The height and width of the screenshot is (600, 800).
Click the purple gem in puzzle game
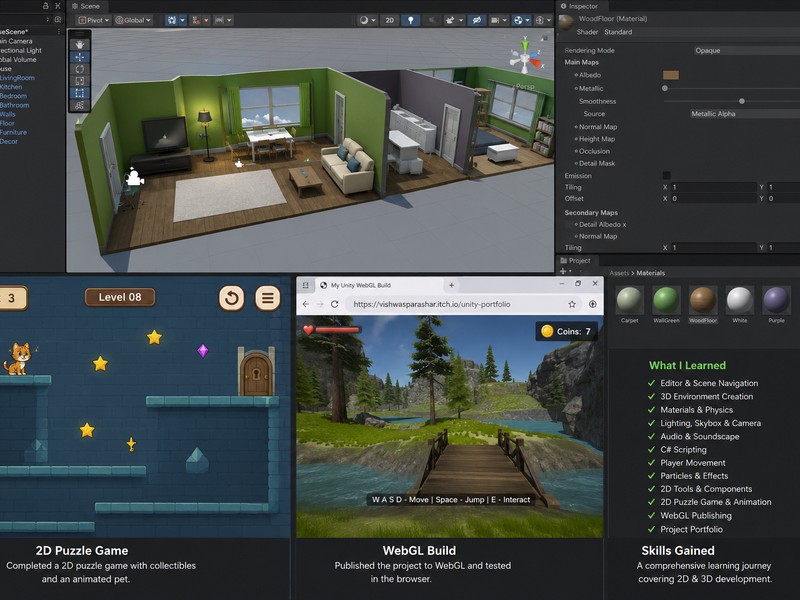203,351
